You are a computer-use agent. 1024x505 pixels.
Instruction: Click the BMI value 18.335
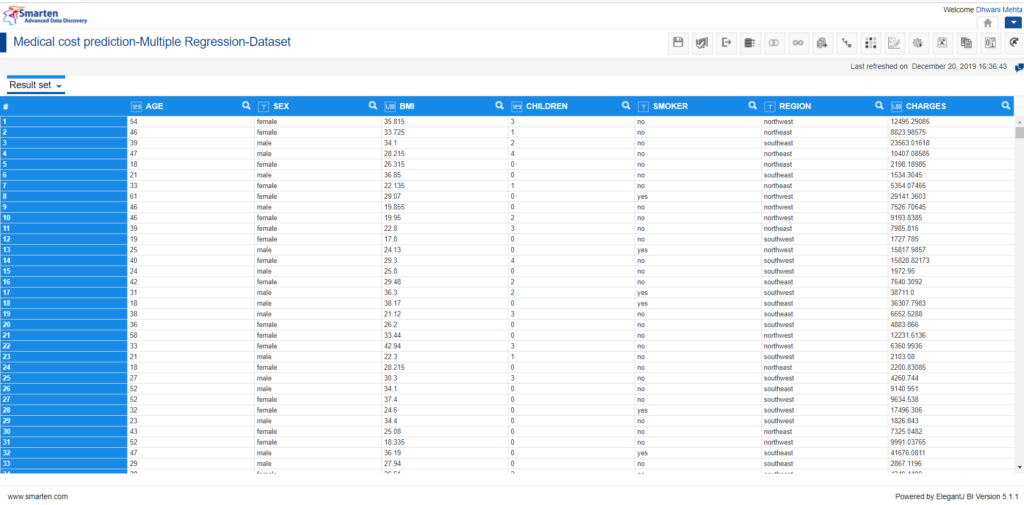click(394, 442)
